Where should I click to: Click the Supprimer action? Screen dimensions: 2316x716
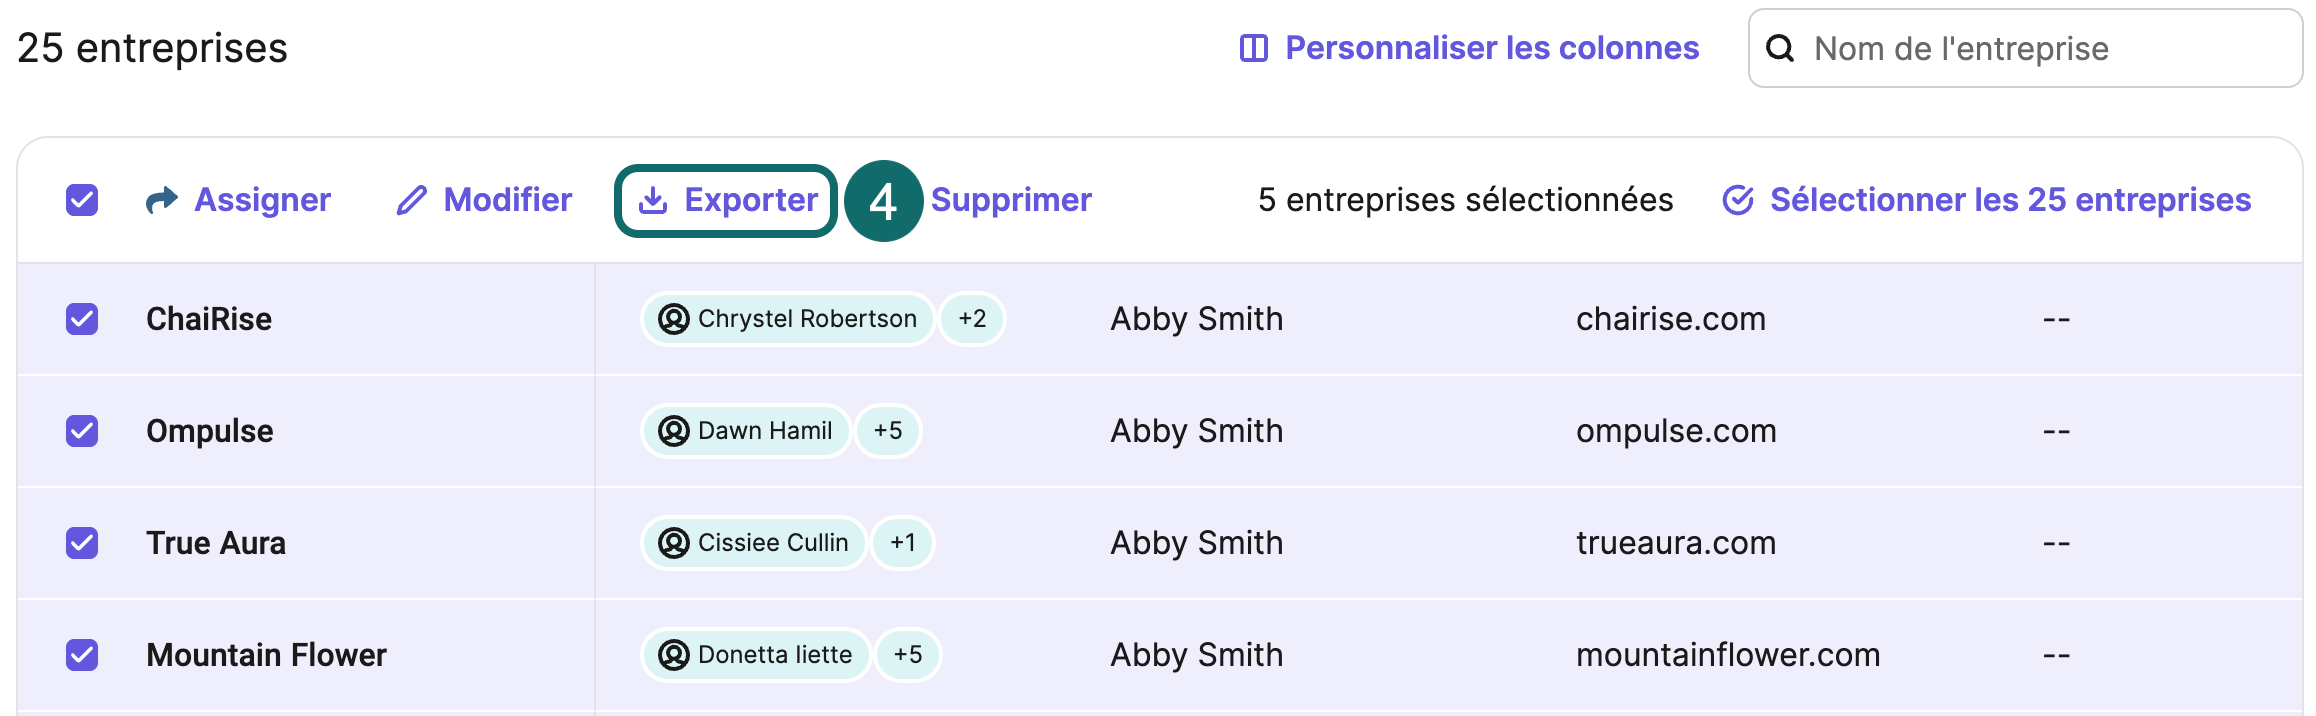coord(1011,200)
